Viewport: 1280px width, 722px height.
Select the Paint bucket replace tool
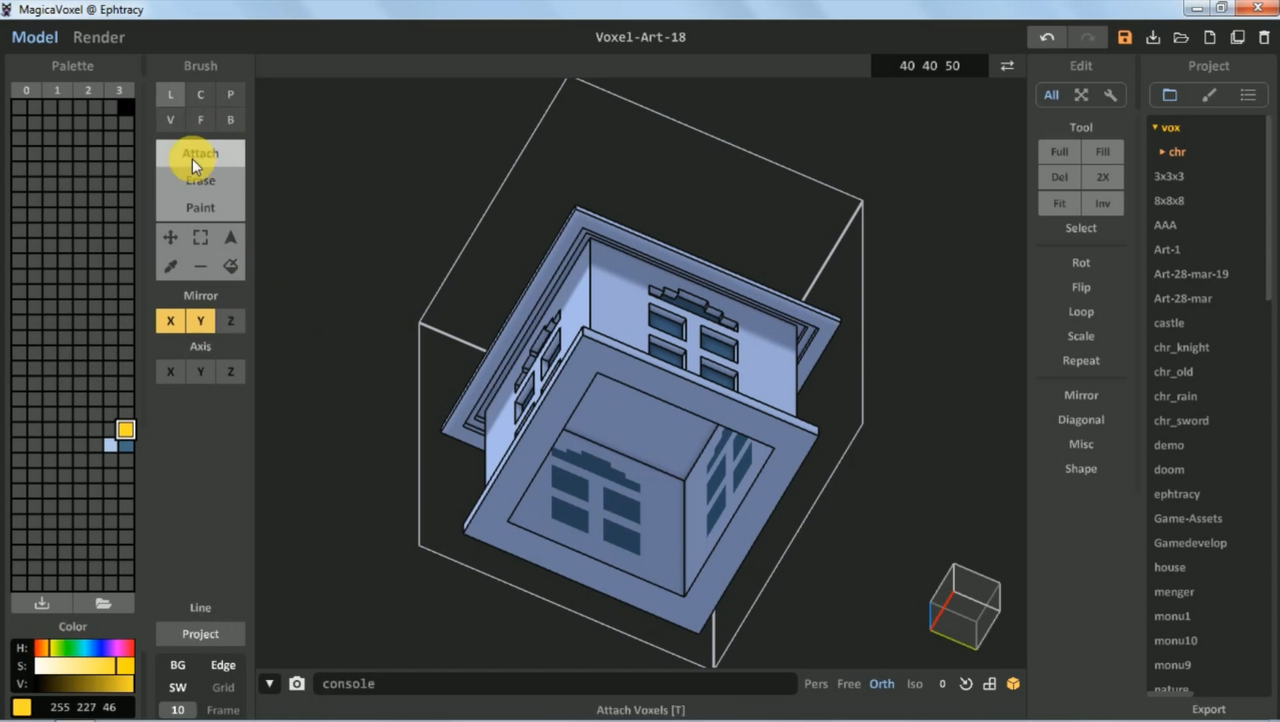(x=230, y=266)
